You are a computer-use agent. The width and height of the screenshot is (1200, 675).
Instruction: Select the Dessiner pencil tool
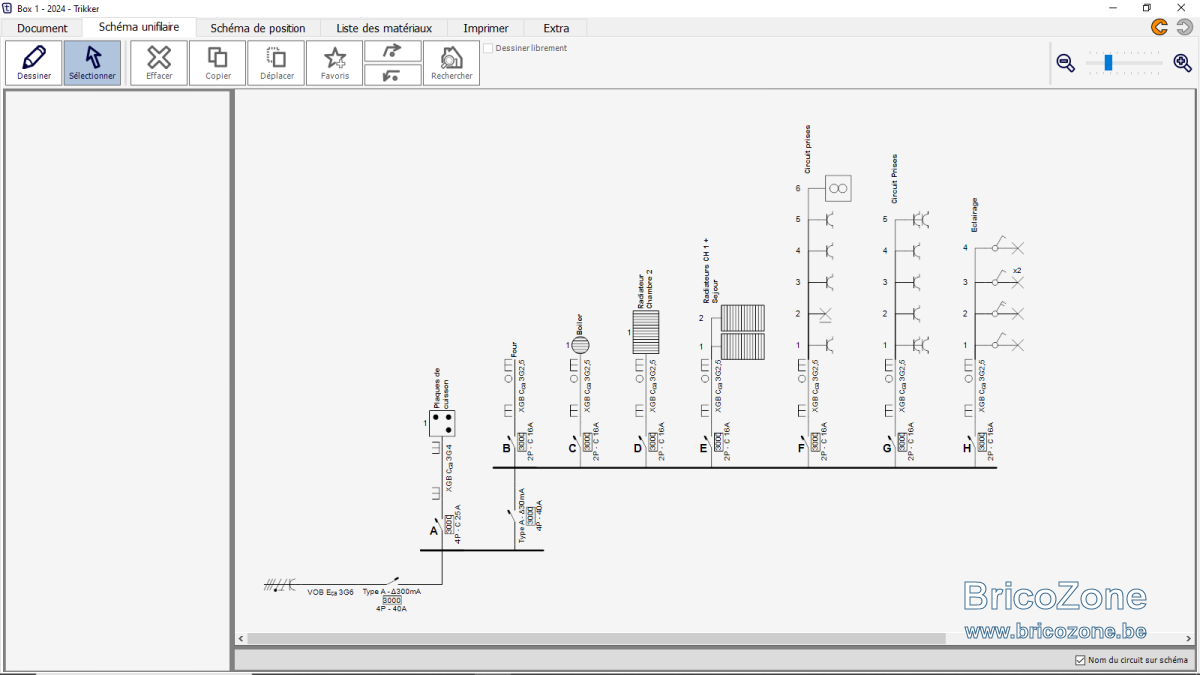point(34,63)
